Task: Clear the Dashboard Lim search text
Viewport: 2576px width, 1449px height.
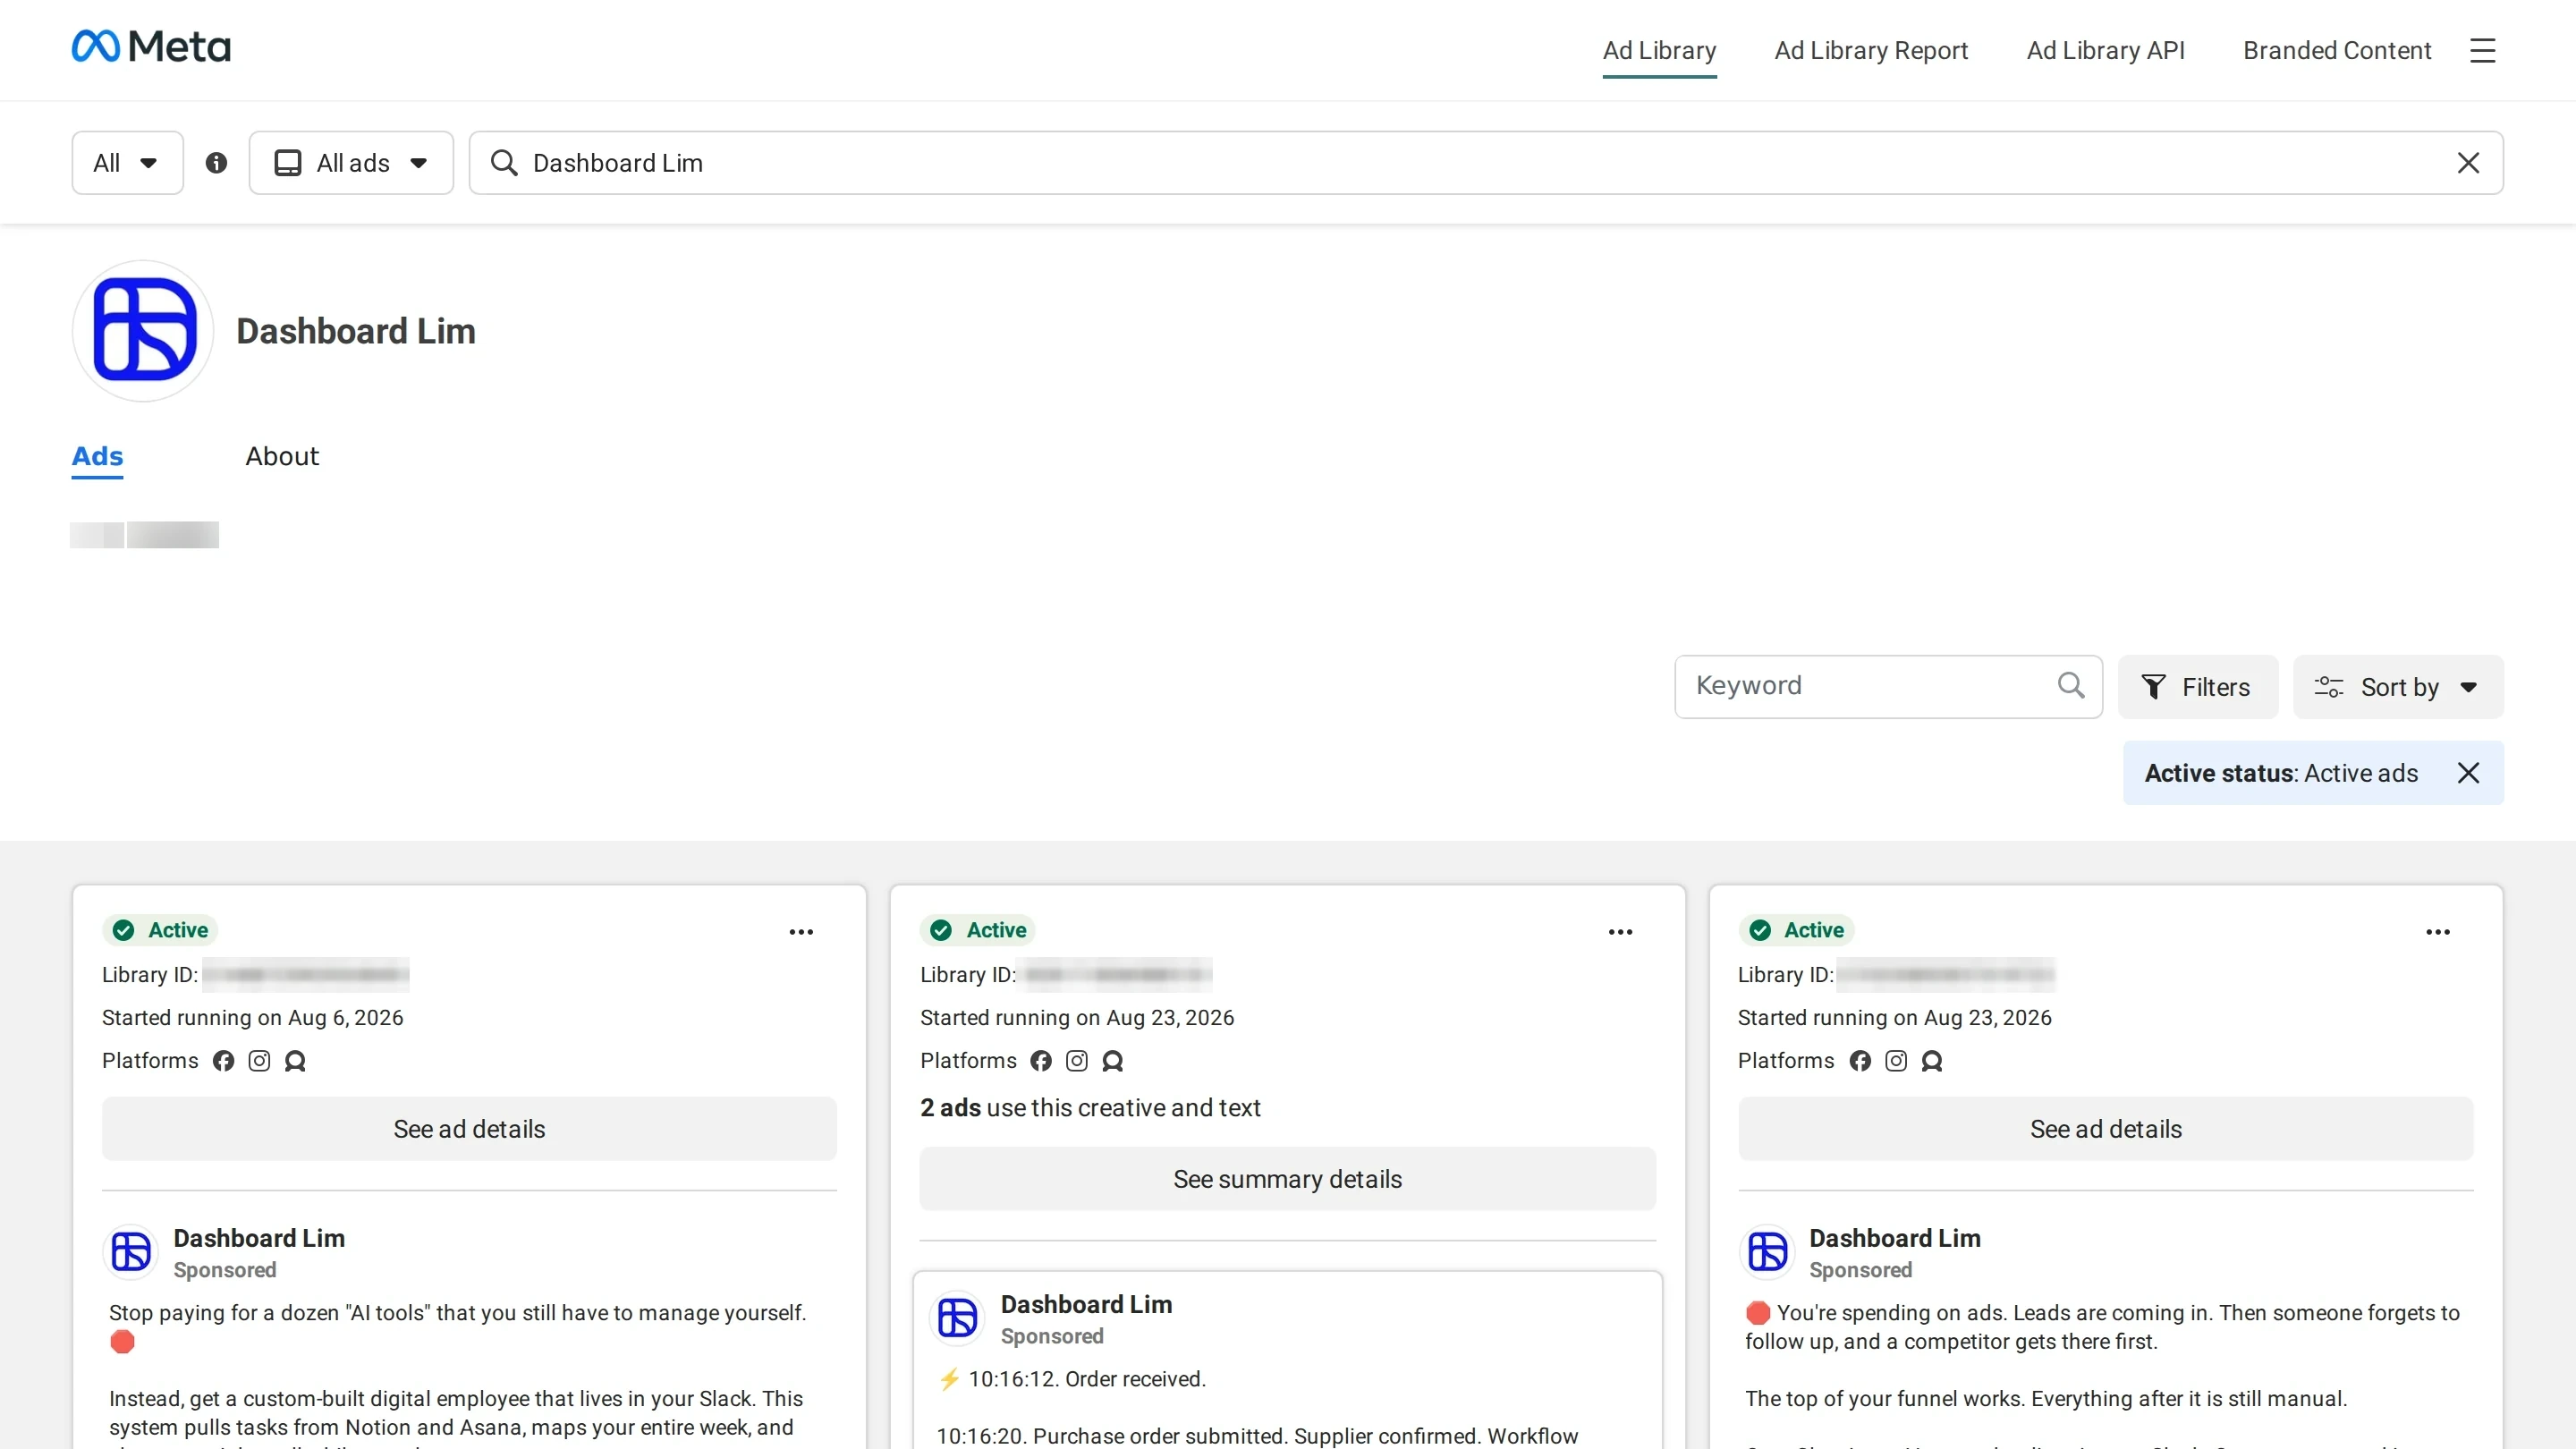Action: pyautogui.click(x=2468, y=163)
